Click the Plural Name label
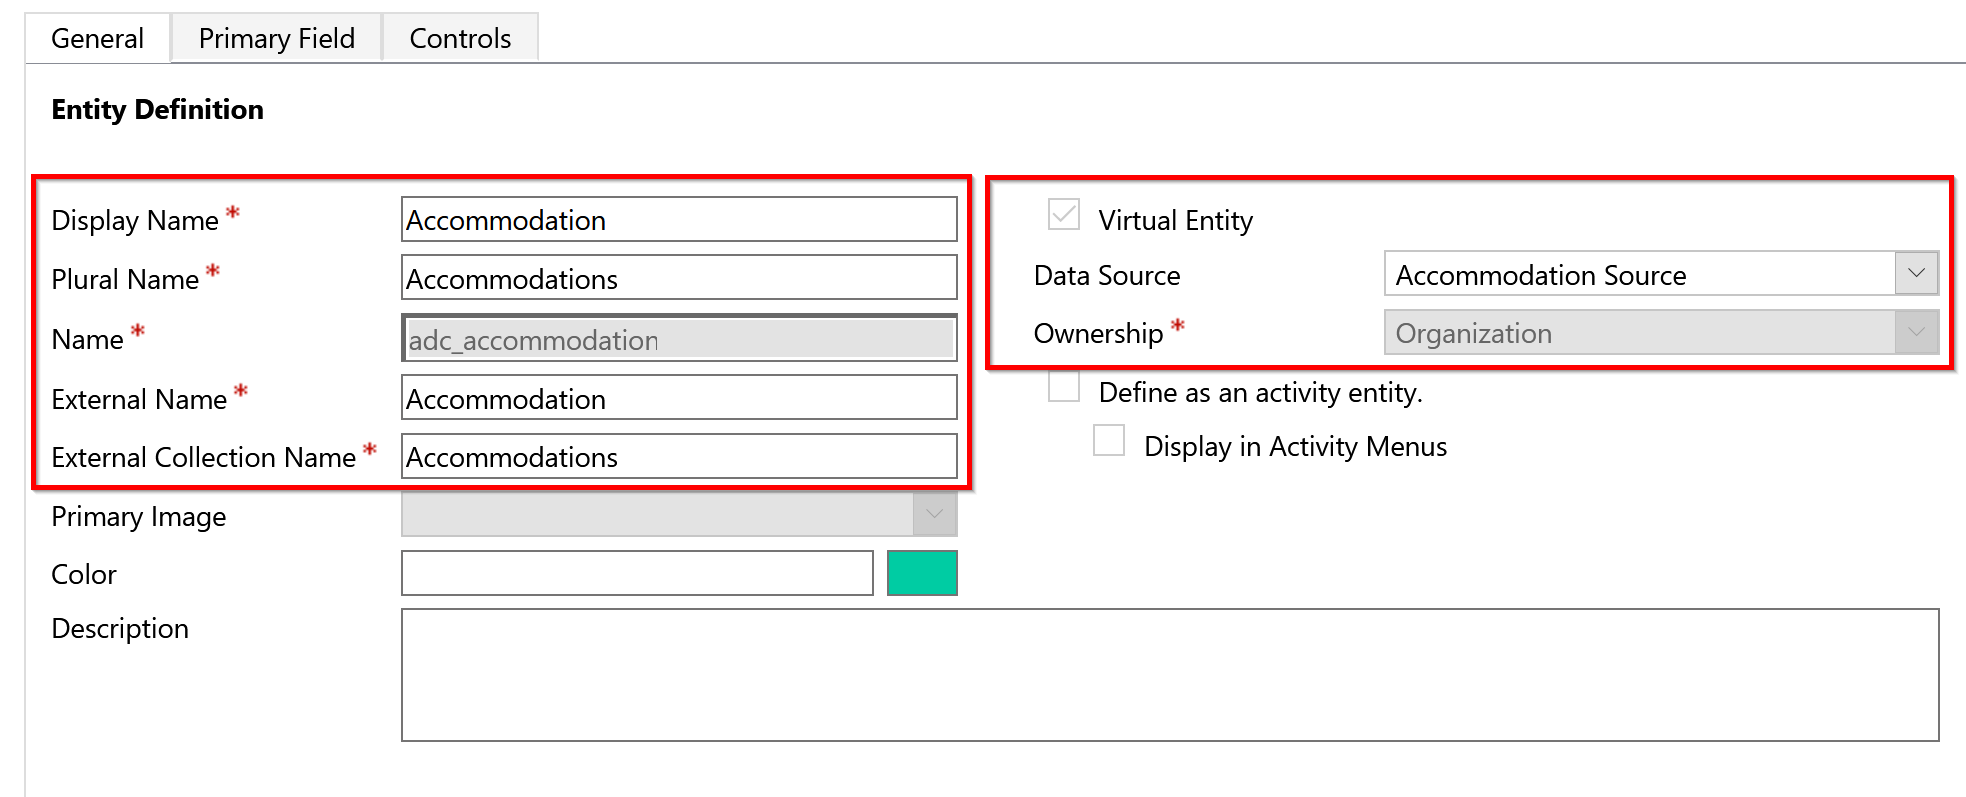The width and height of the screenshot is (1966, 797). coord(125,279)
